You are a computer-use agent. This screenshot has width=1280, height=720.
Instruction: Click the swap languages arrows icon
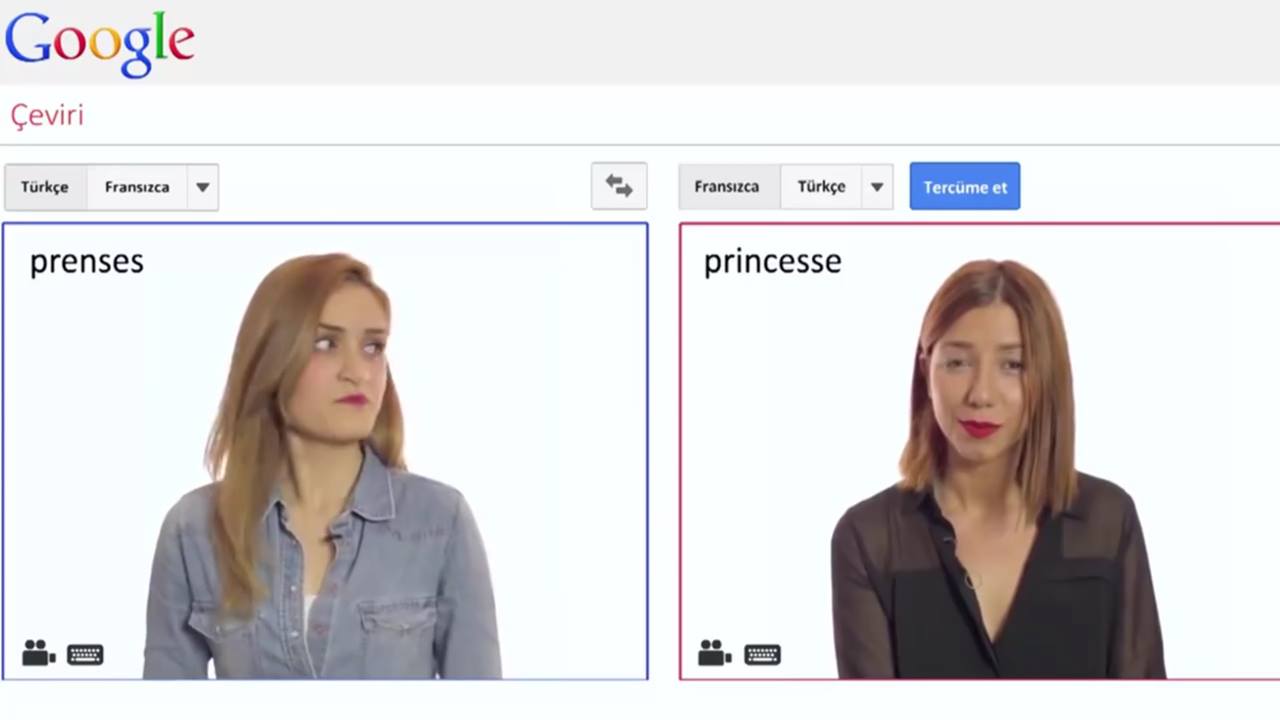click(x=619, y=186)
